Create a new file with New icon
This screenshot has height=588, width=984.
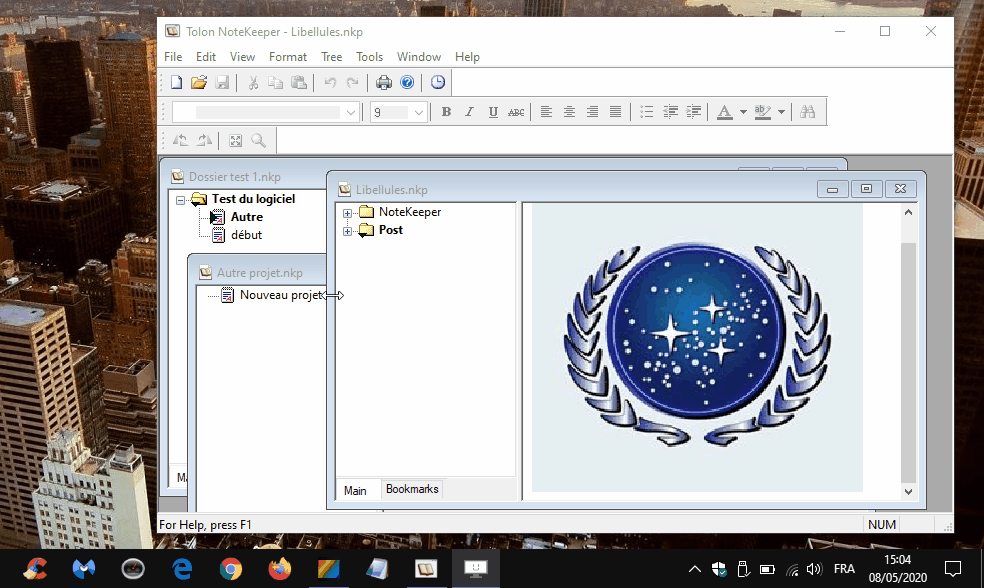176,82
